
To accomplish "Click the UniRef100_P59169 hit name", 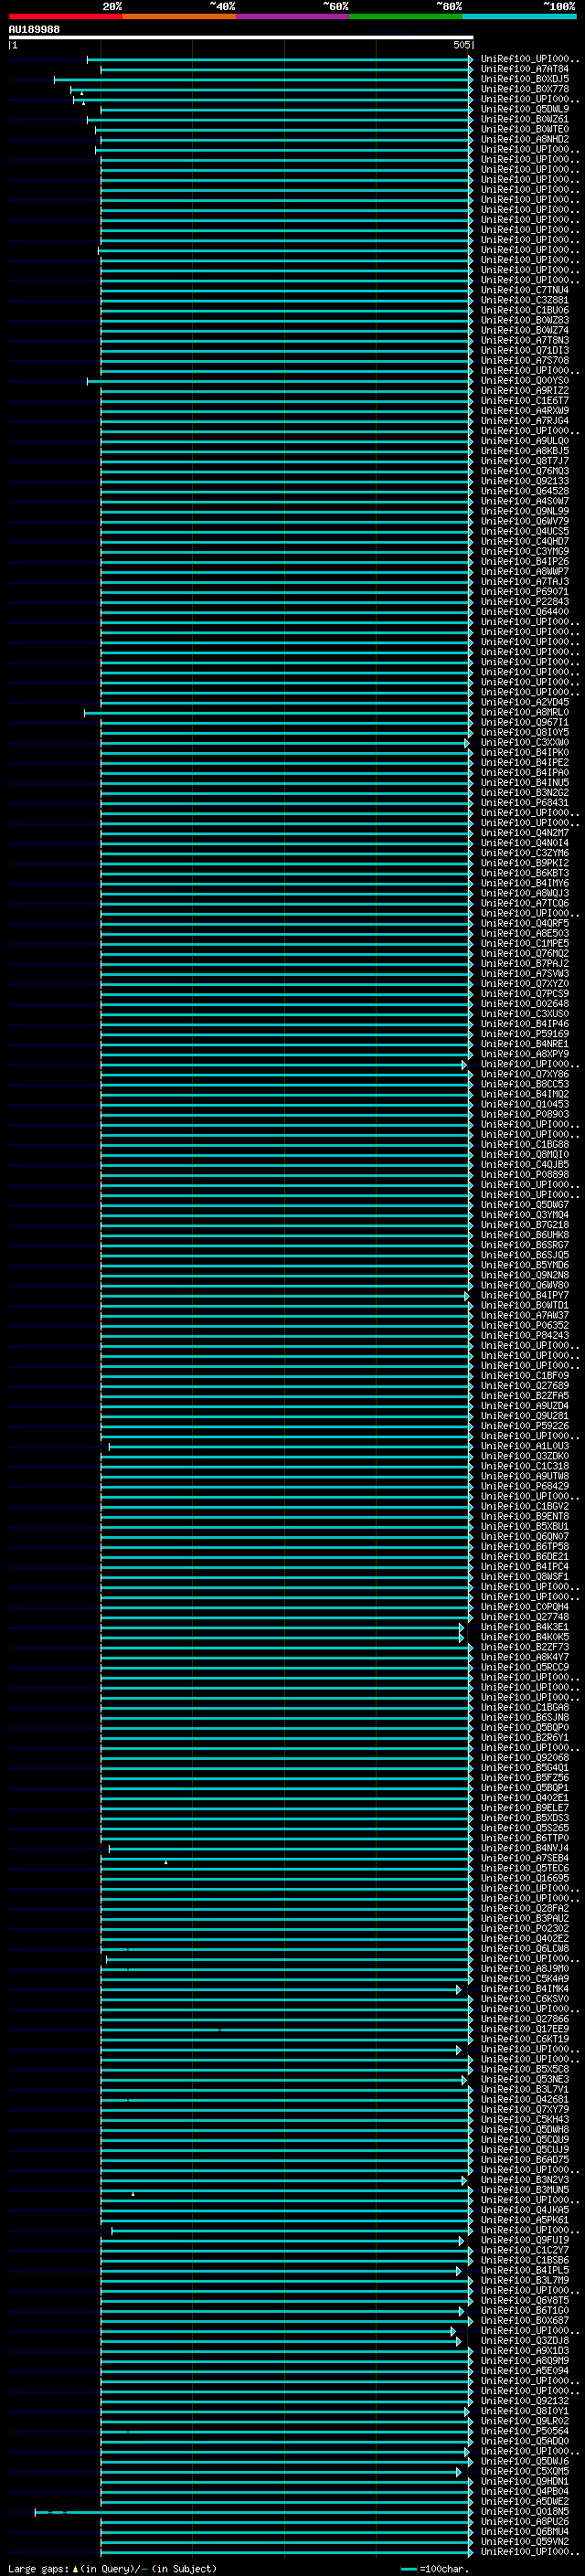I will pos(525,1035).
